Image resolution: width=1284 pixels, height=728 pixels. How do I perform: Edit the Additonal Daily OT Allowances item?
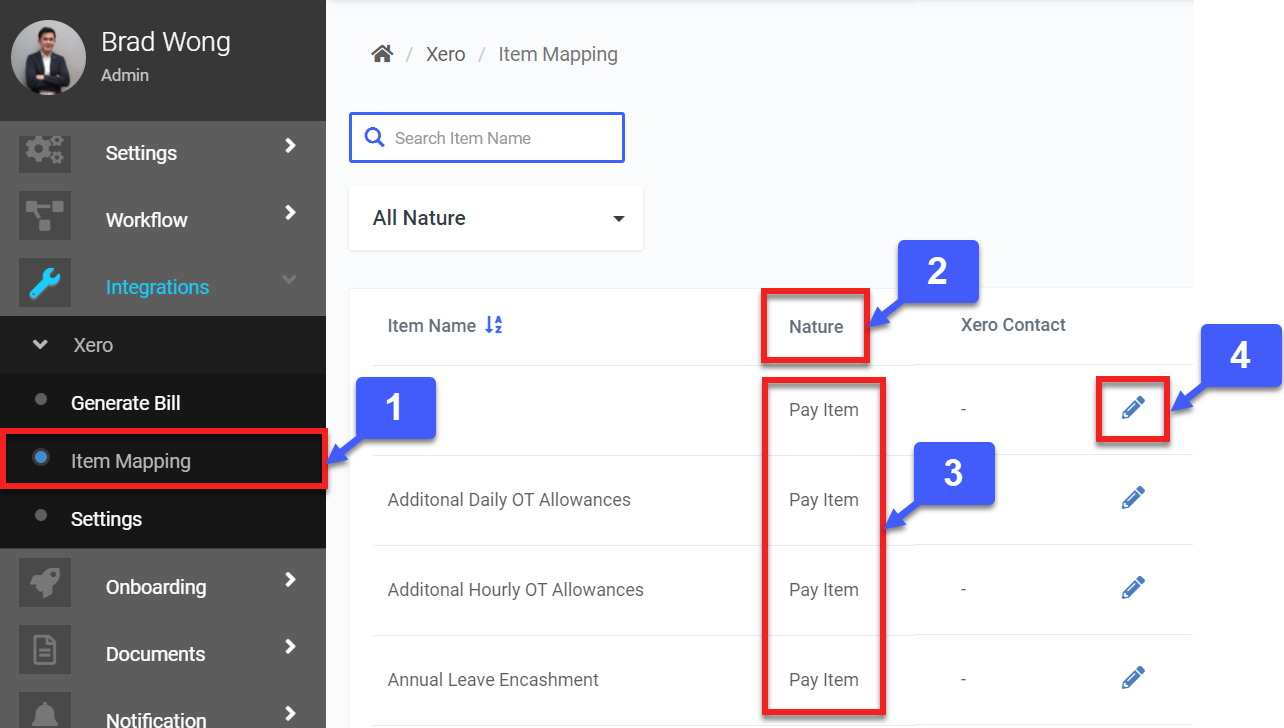tap(1132, 498)
